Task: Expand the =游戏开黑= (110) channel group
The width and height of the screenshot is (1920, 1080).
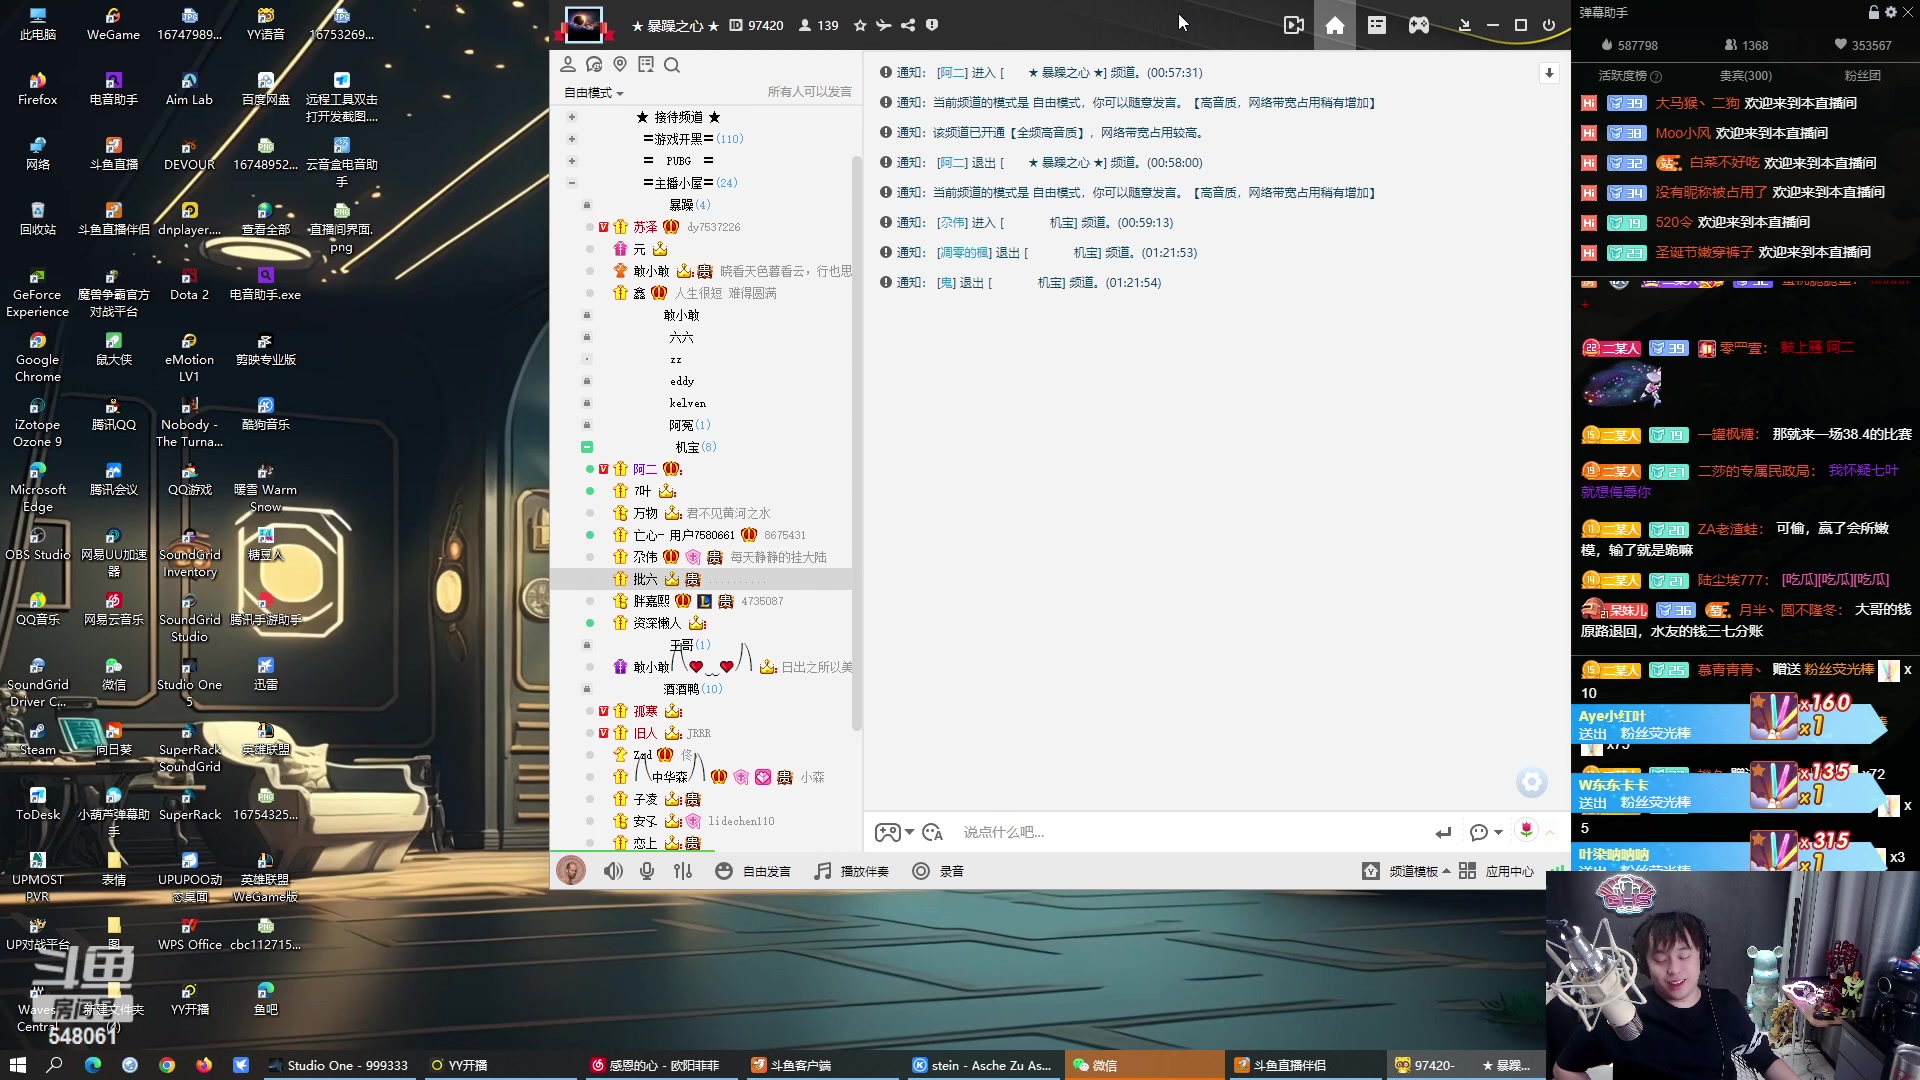Action: [x=572, y=139]
